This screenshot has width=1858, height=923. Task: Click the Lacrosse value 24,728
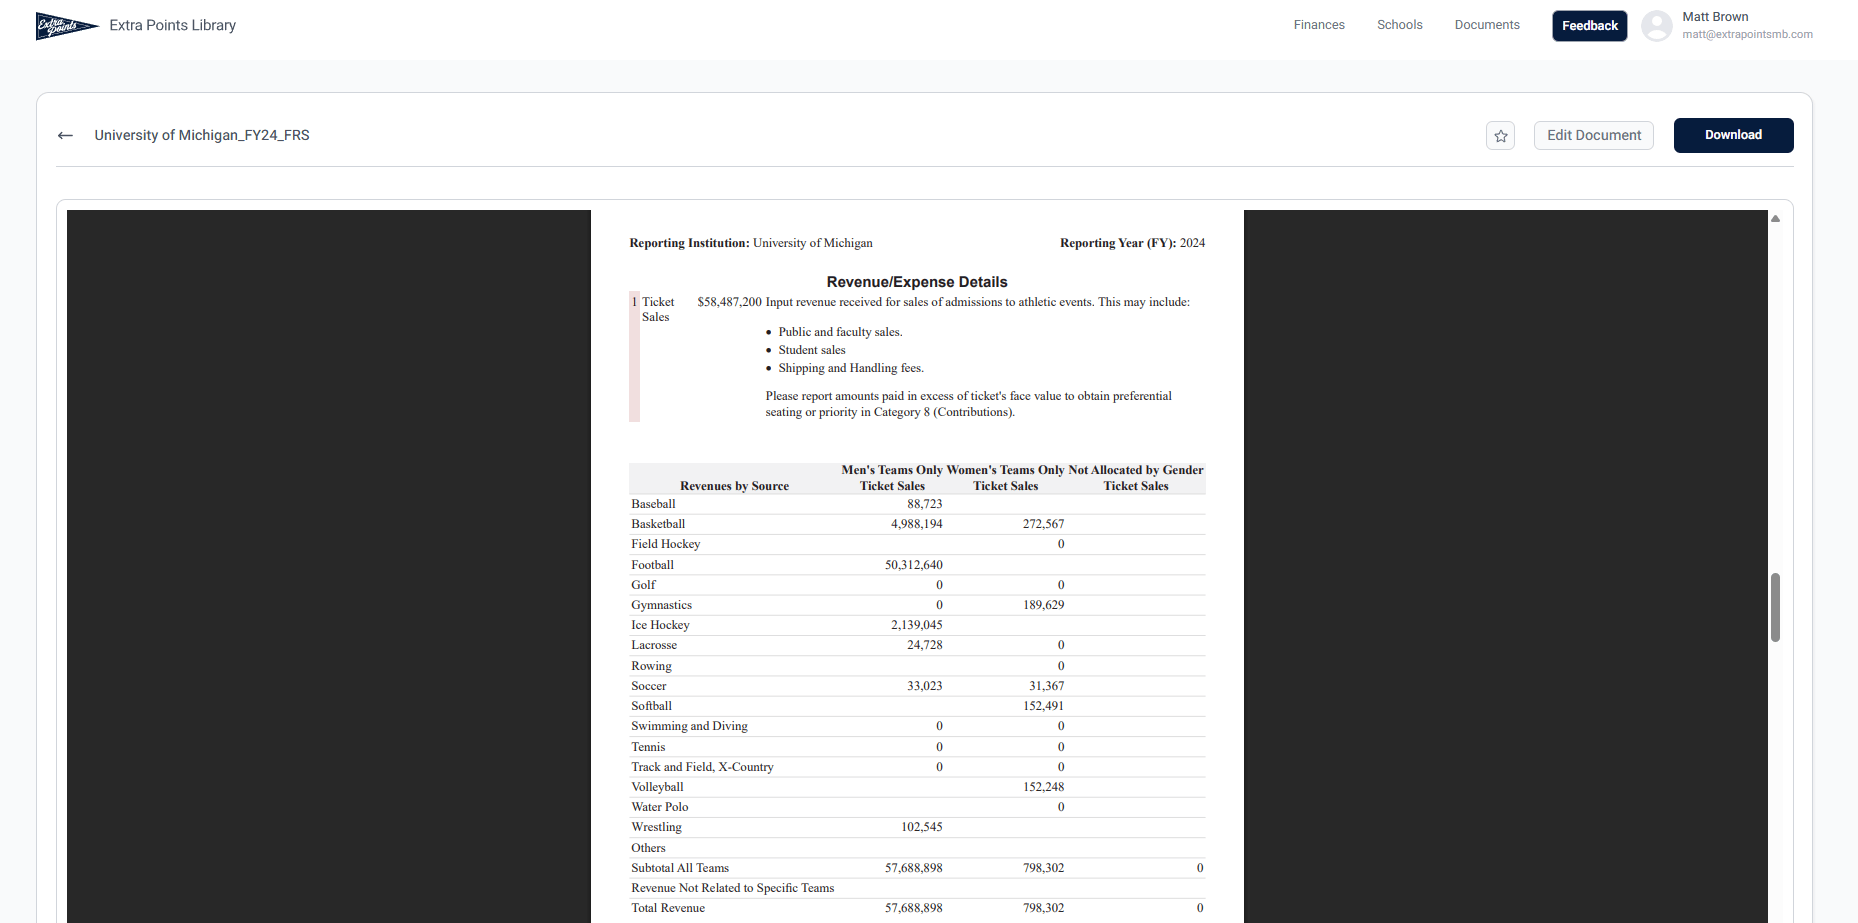point(924,645)
